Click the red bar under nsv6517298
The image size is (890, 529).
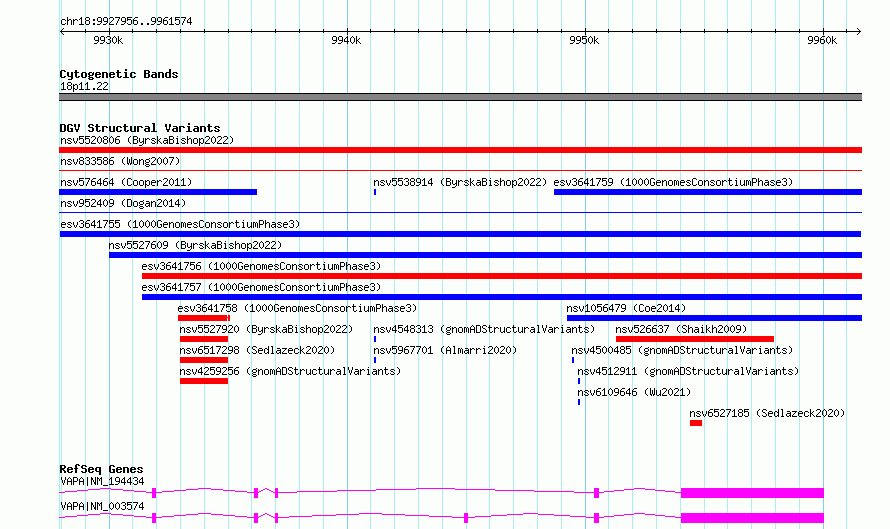(204, 360)
